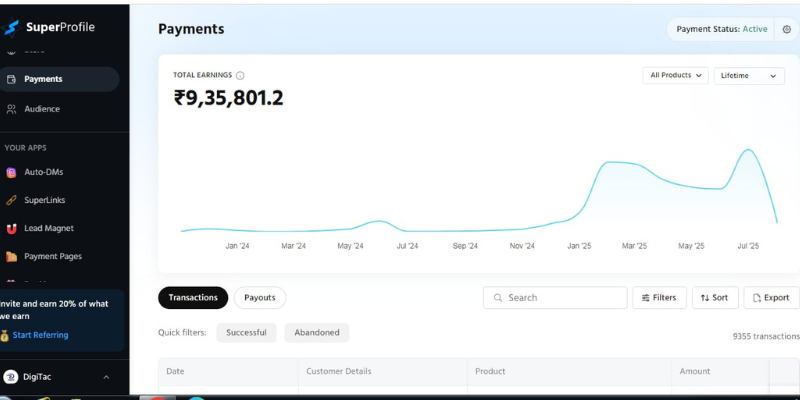Click the Total Earnings info icon
The height and width of the screenshot is (400, 800).
[x=240, y=75]
